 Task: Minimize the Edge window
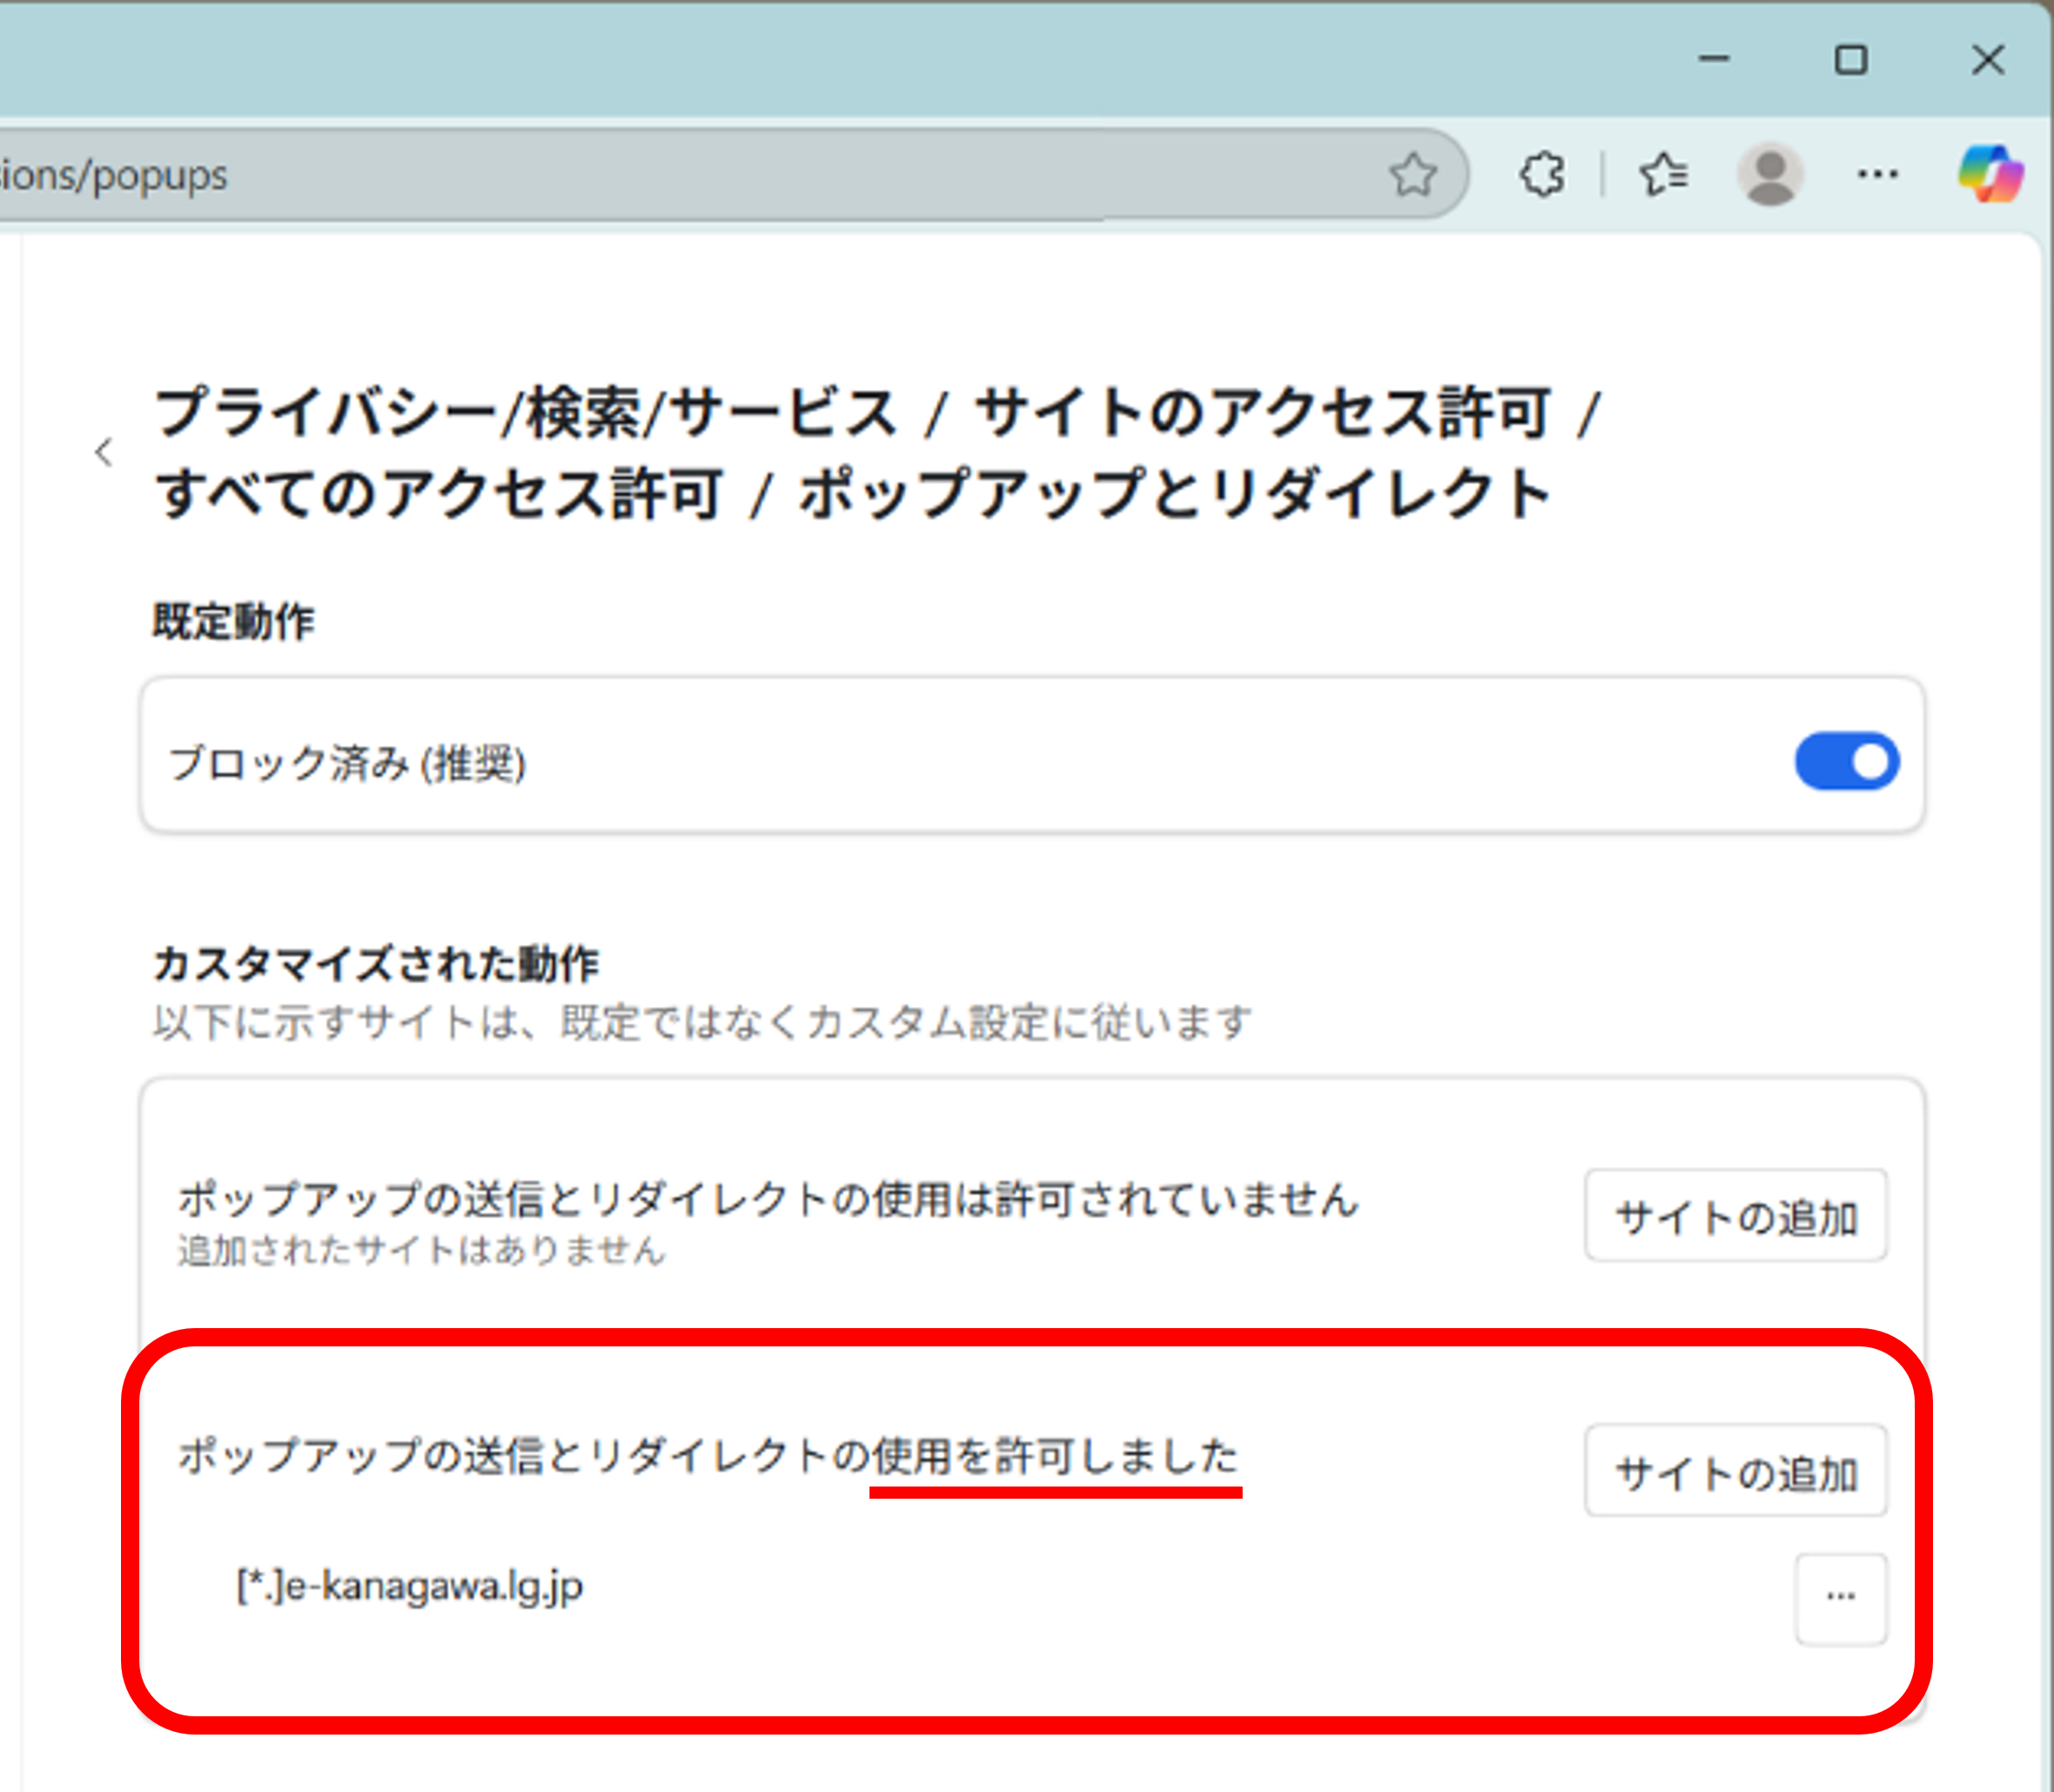[x=1713, y=60]
